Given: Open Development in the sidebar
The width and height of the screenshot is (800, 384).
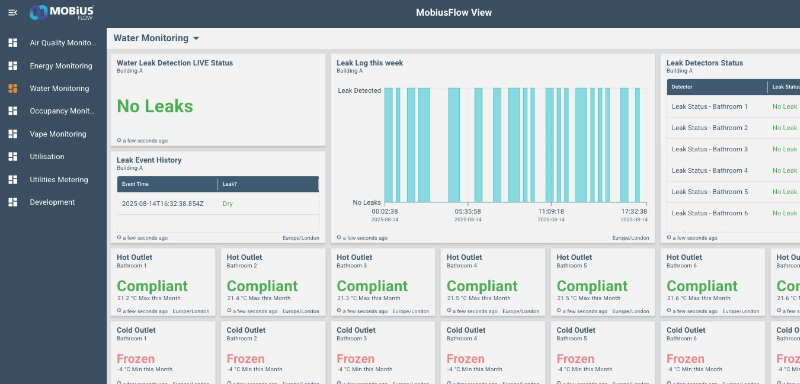Looking at the screenshot, I should (54, 202).
